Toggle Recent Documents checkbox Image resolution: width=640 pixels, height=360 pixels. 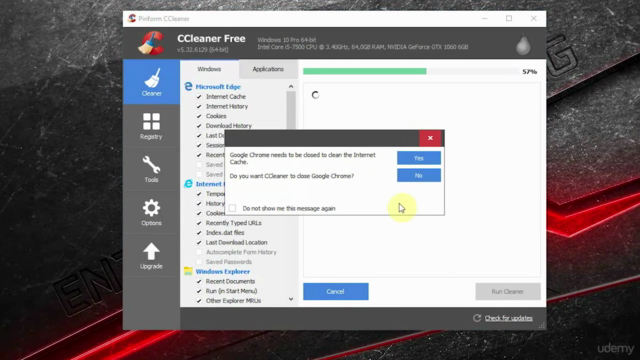199,281
